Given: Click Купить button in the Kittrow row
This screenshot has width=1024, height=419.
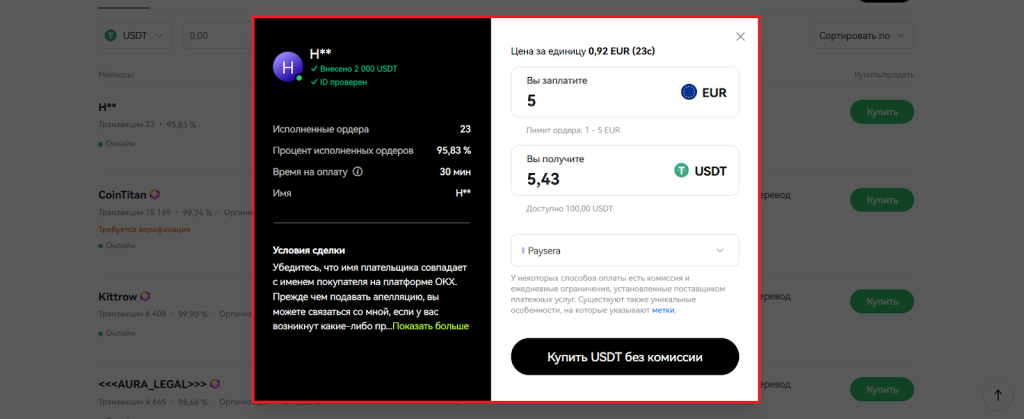Looking at the screenshot, I should pos(882,300).
